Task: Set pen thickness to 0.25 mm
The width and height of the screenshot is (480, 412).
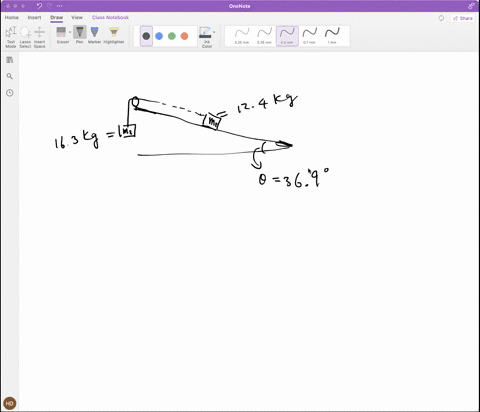Action: [242, 36]
